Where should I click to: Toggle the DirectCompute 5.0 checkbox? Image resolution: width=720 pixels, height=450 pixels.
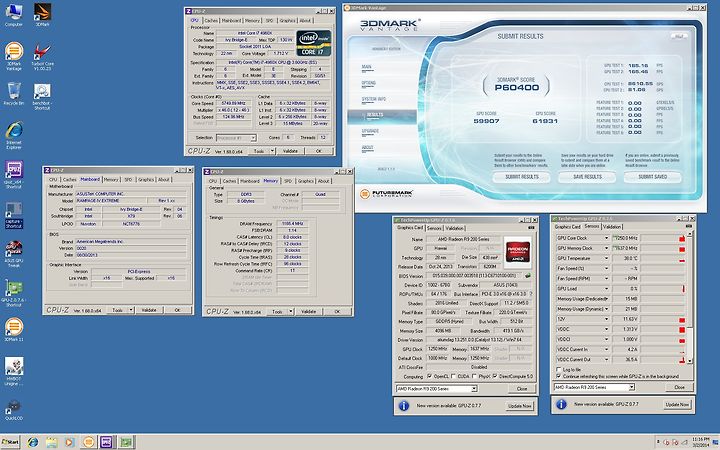click(x=495, y=376)
